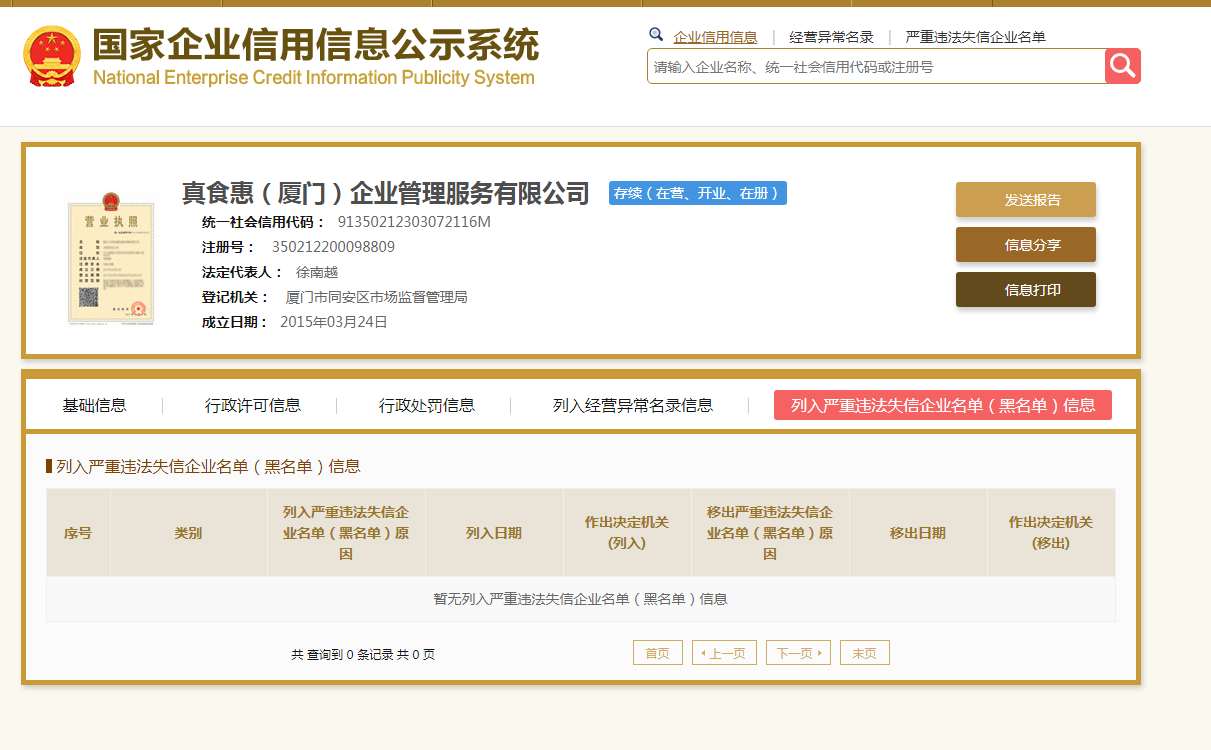Click the 移出日期 column header
Viewport: 1211px width, 750px height.
[x=918, y=533]
